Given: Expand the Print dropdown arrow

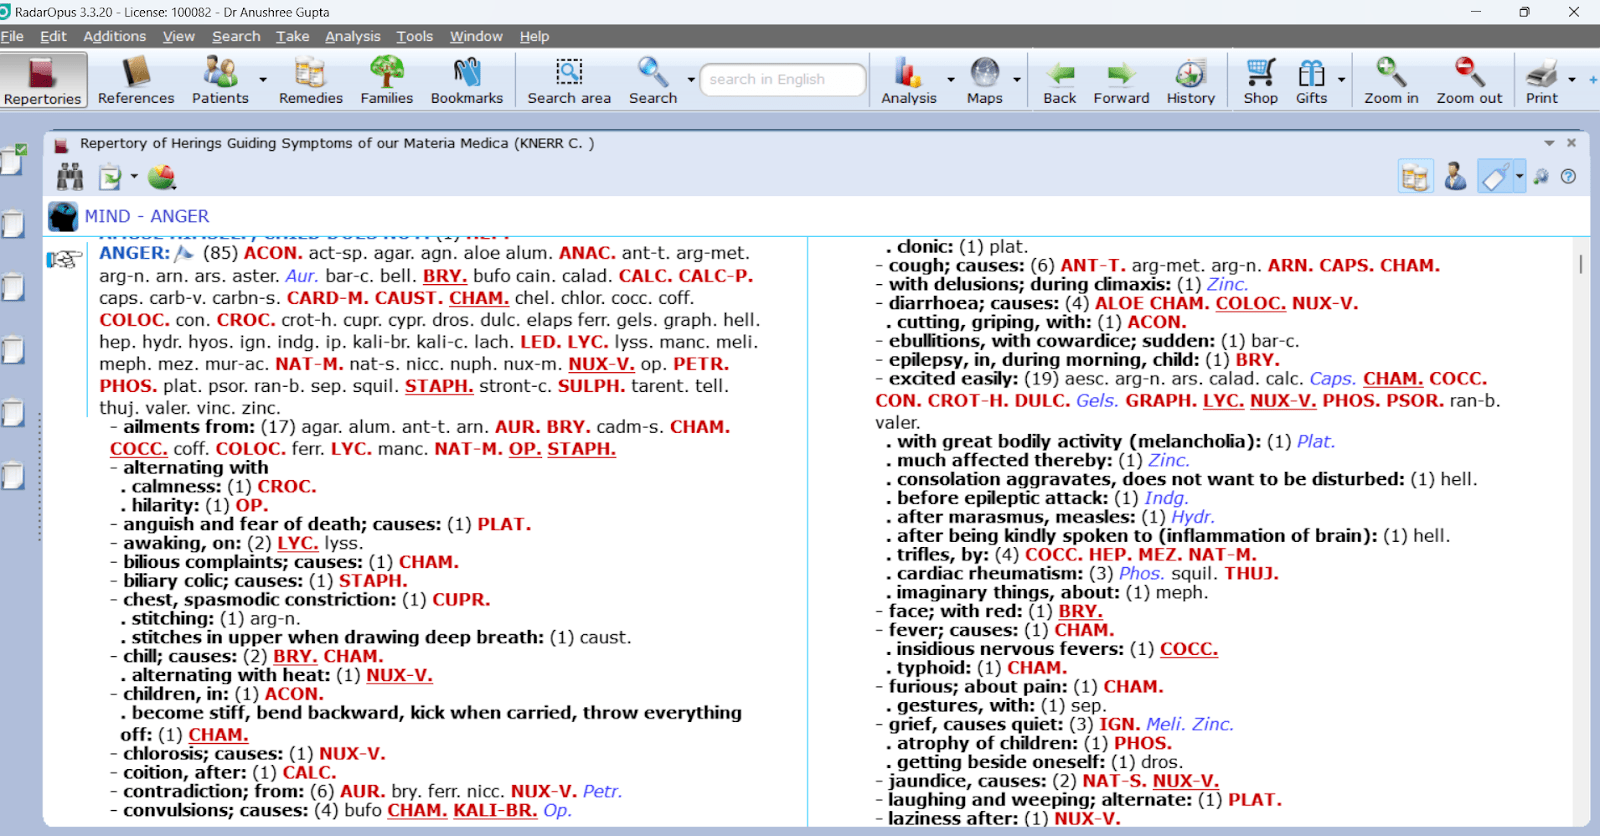Looking at the screenshot, I should tap(1572, 80).
